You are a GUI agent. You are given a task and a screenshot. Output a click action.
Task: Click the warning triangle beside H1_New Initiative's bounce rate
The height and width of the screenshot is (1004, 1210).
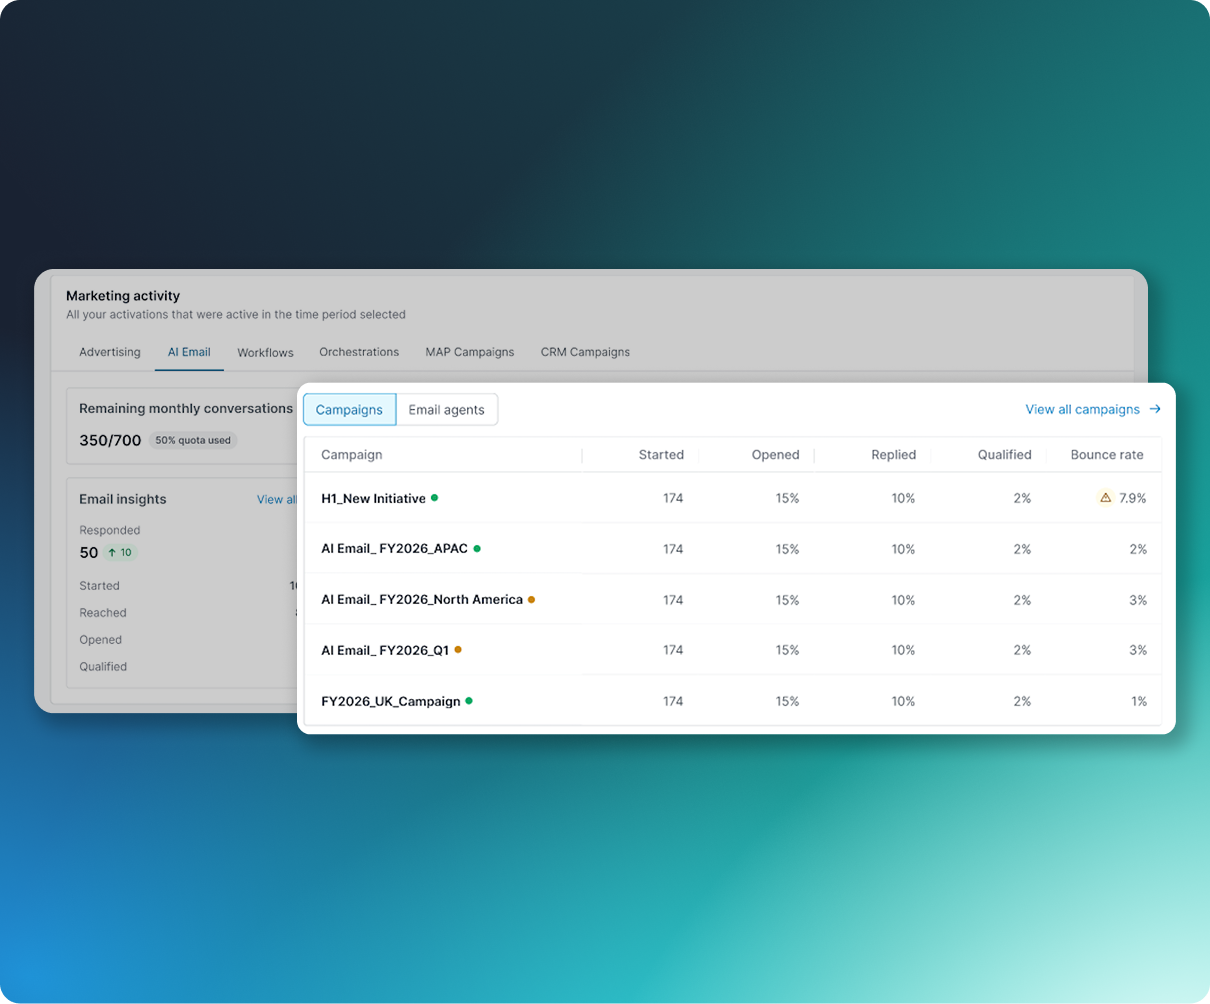(x=1105, y=497)
